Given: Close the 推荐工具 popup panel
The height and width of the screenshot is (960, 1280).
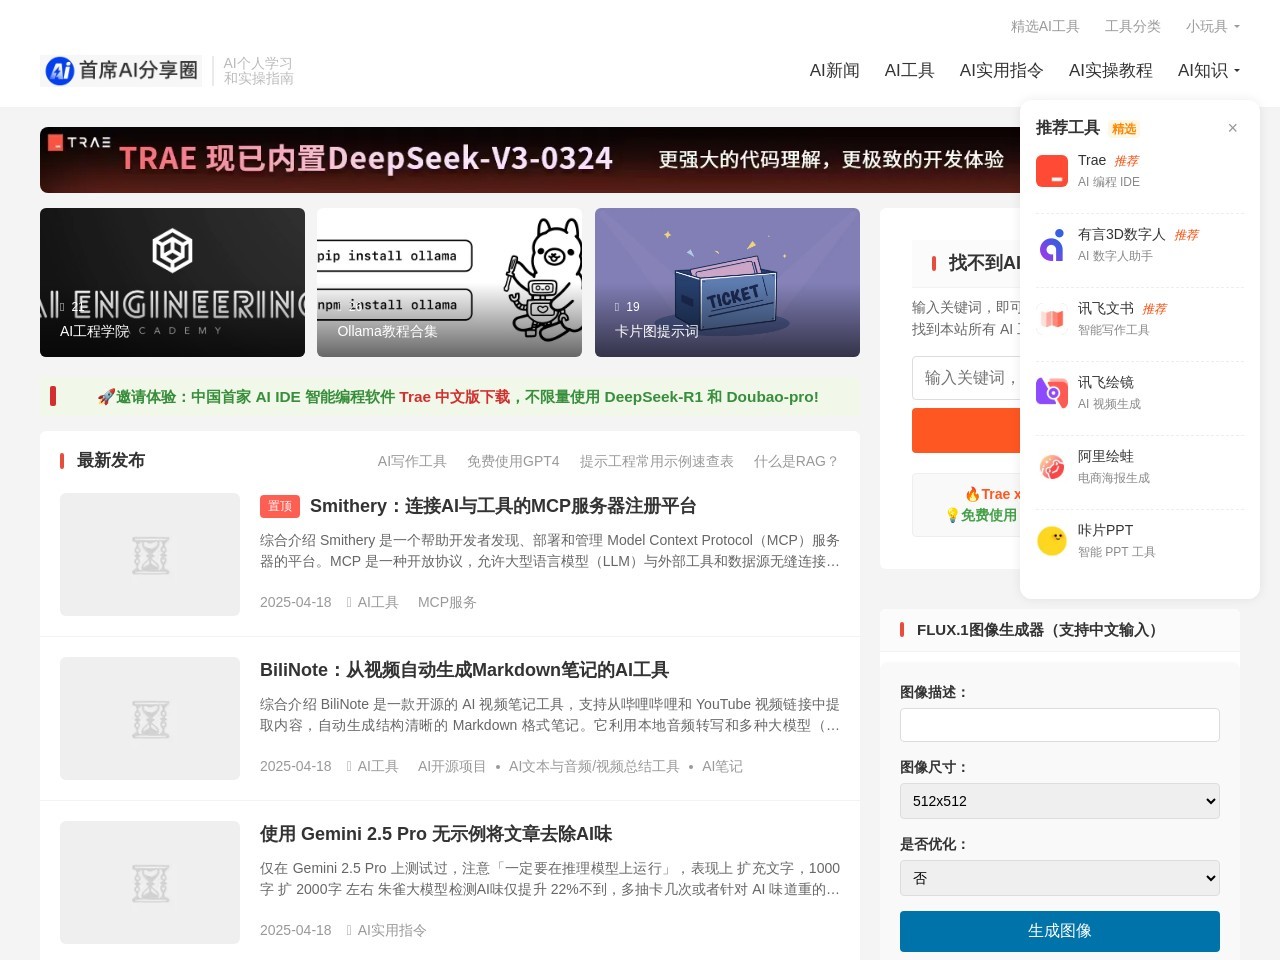Looking at the screenshot, I should 1232,128.
